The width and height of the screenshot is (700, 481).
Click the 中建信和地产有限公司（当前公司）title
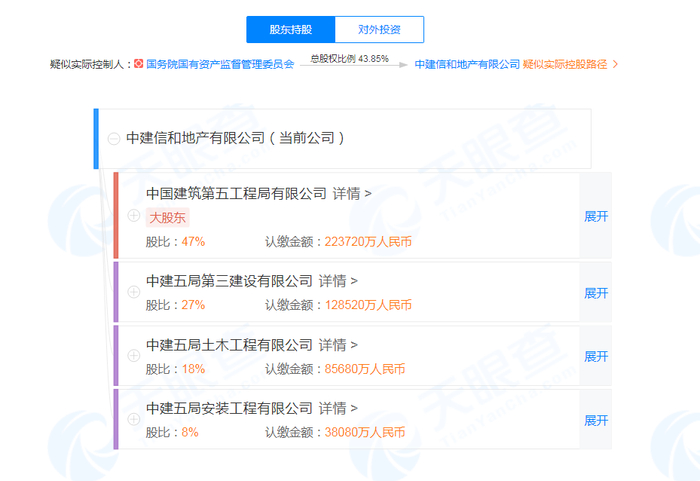click(235, 138)
